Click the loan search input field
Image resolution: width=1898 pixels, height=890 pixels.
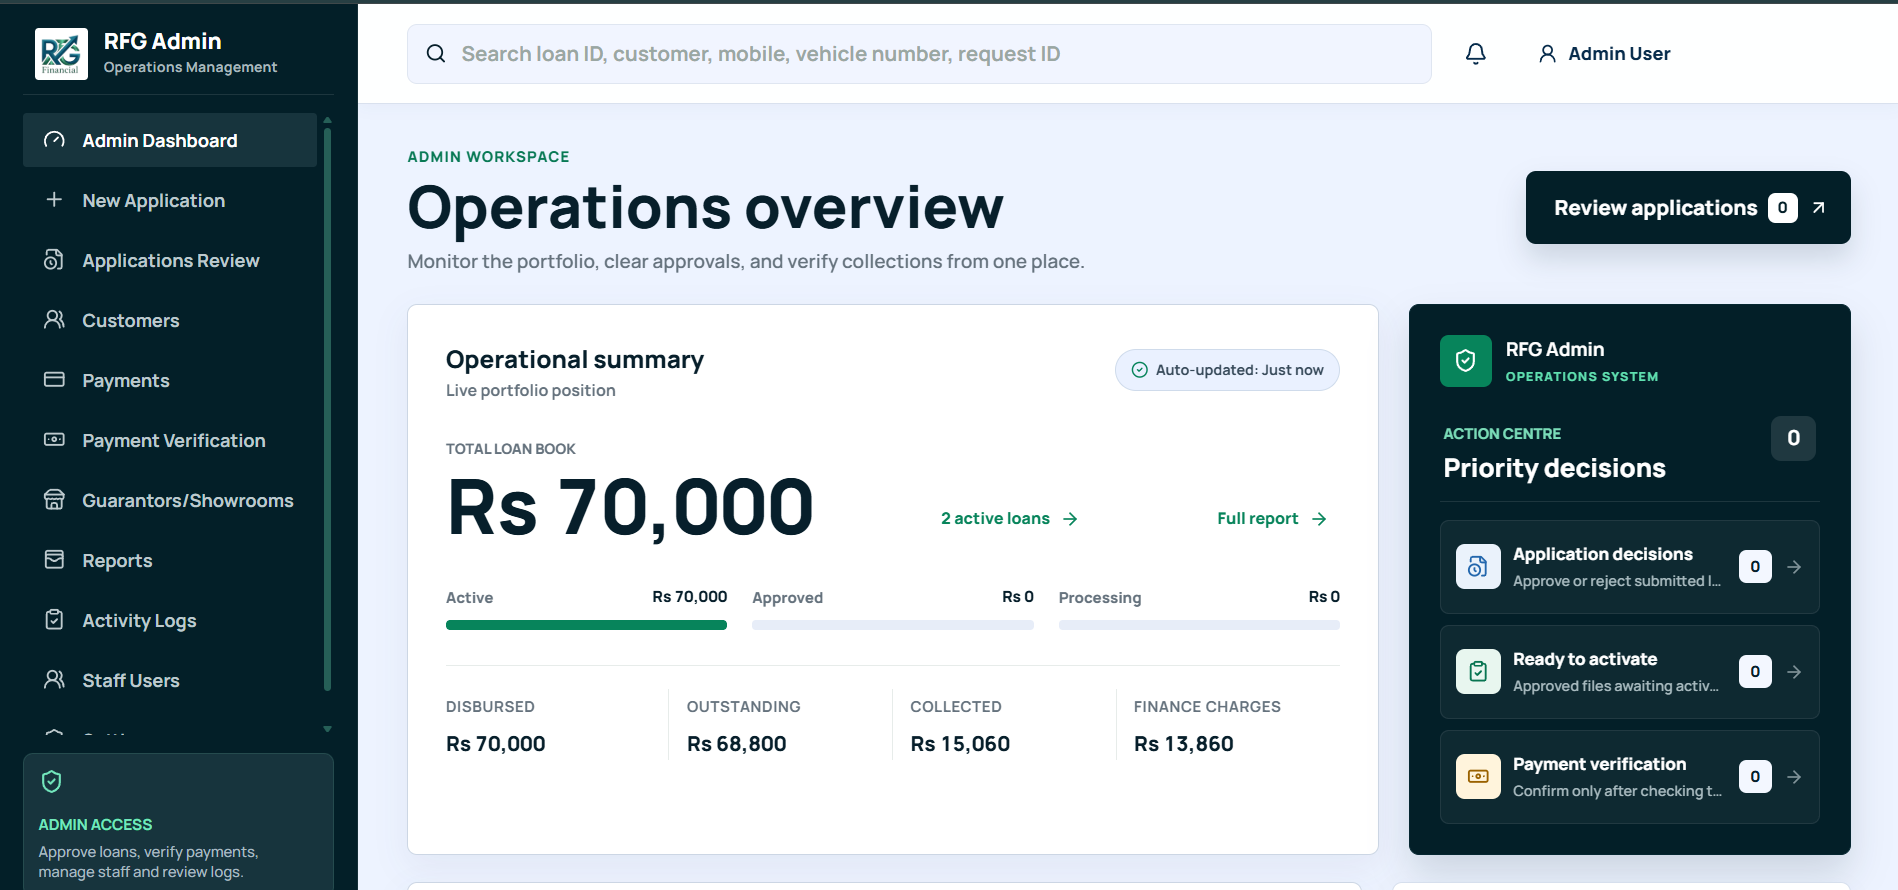[919, 54]
